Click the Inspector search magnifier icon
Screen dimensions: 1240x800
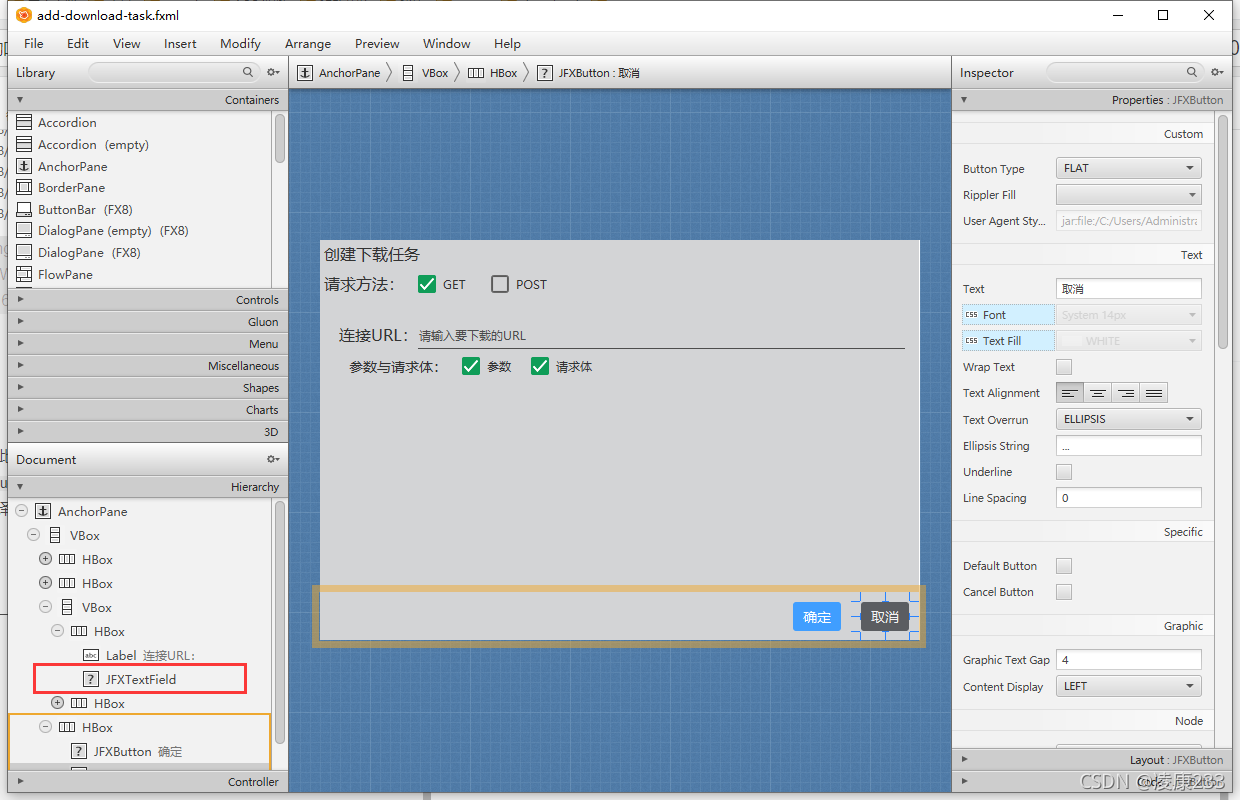click(x=1192, y=72)
